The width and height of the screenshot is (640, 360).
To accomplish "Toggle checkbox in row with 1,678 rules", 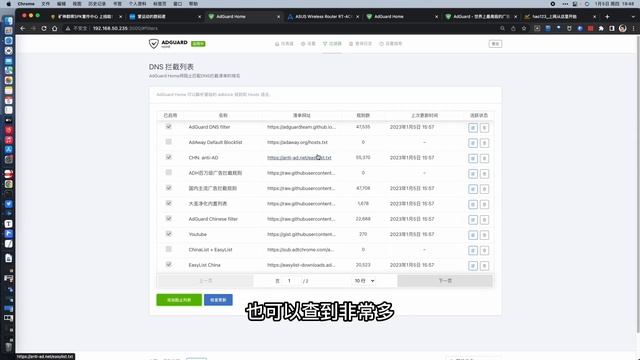I will pos(169,203).
